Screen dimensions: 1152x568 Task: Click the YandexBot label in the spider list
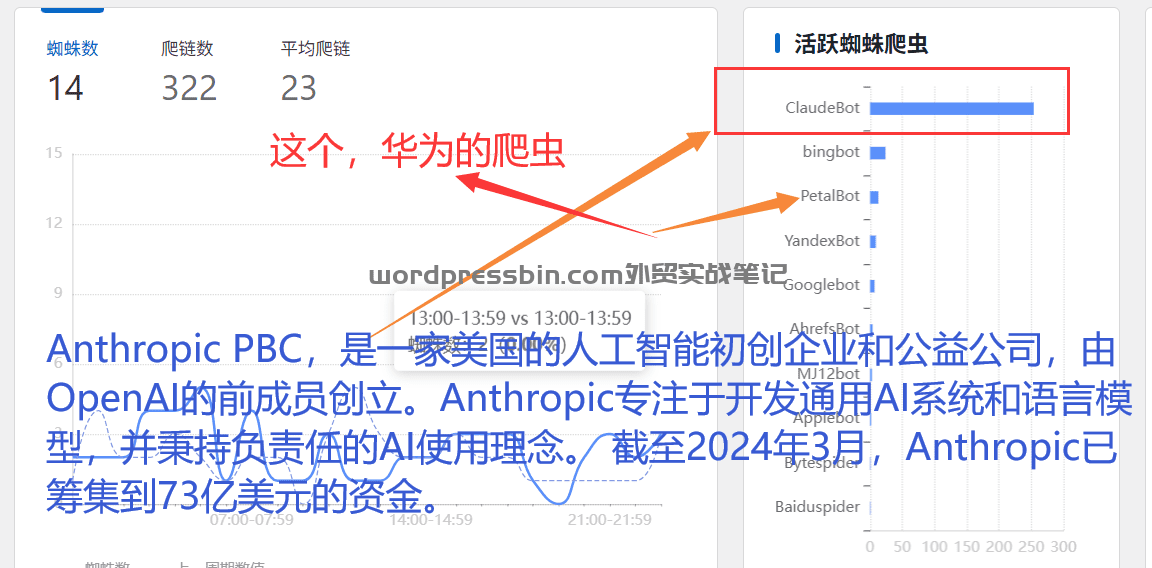coord(821,241)
